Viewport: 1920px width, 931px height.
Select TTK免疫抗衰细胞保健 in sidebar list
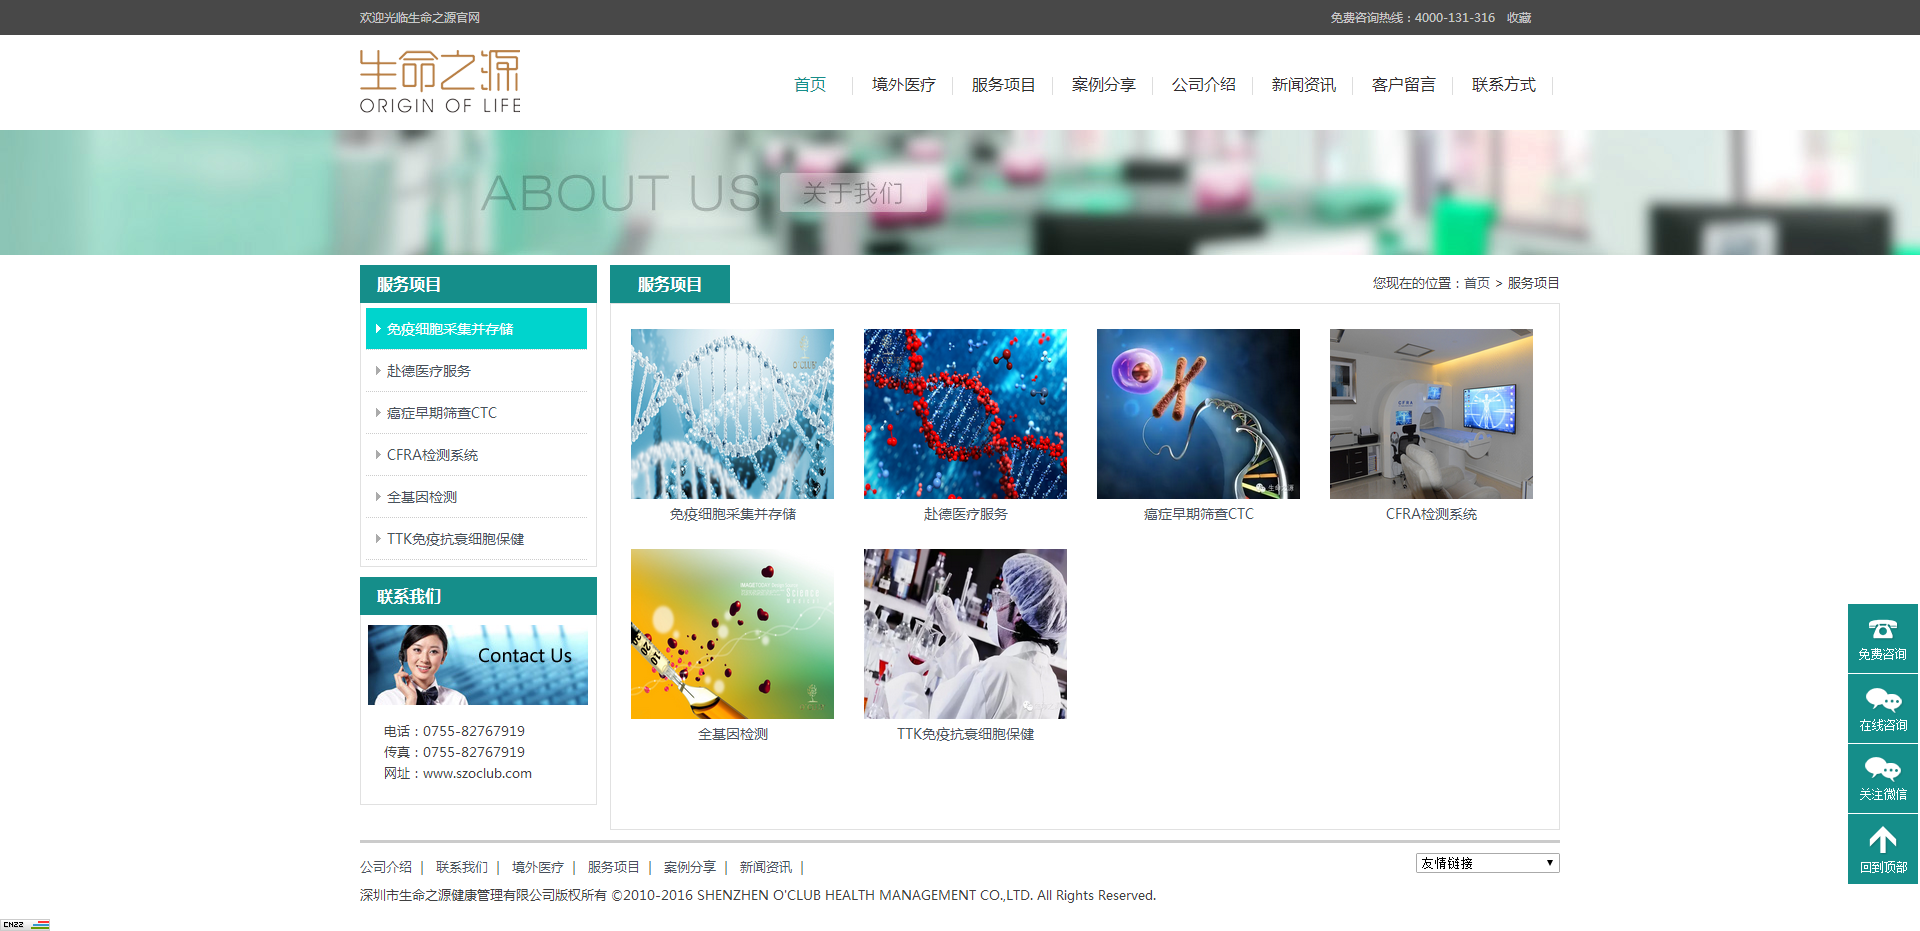(476, 539)
